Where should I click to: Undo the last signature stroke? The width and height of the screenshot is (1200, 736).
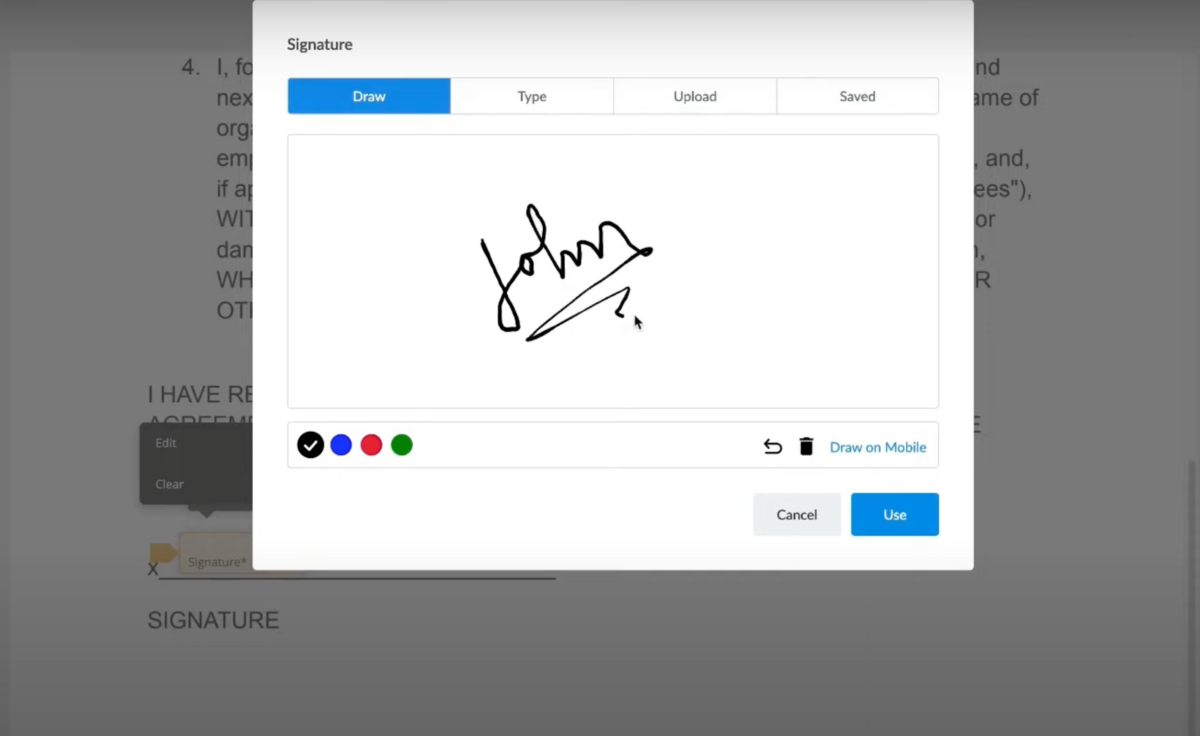click(x=773, y=447)
